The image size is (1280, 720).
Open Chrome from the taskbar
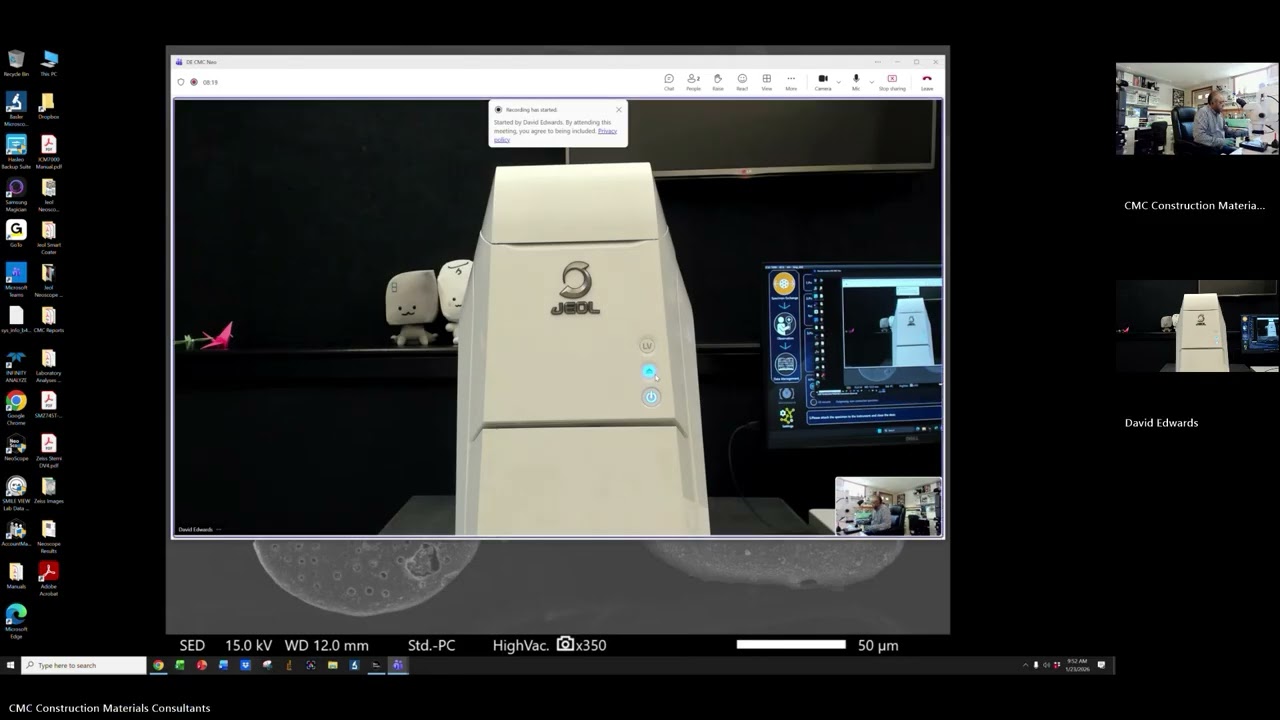point(158,665)
